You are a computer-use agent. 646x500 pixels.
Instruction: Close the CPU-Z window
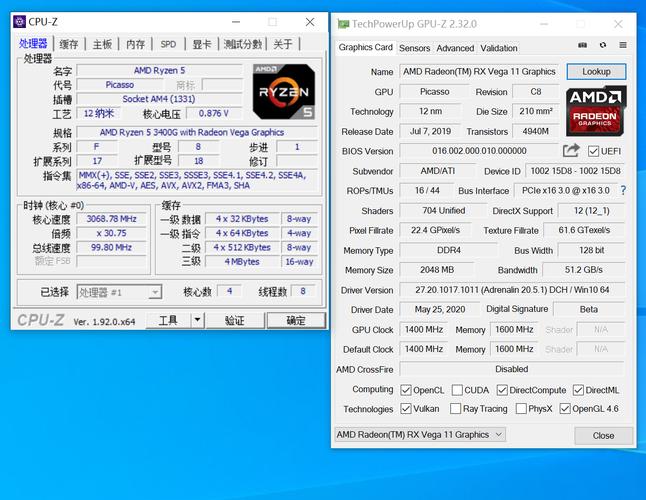(310, 22)
